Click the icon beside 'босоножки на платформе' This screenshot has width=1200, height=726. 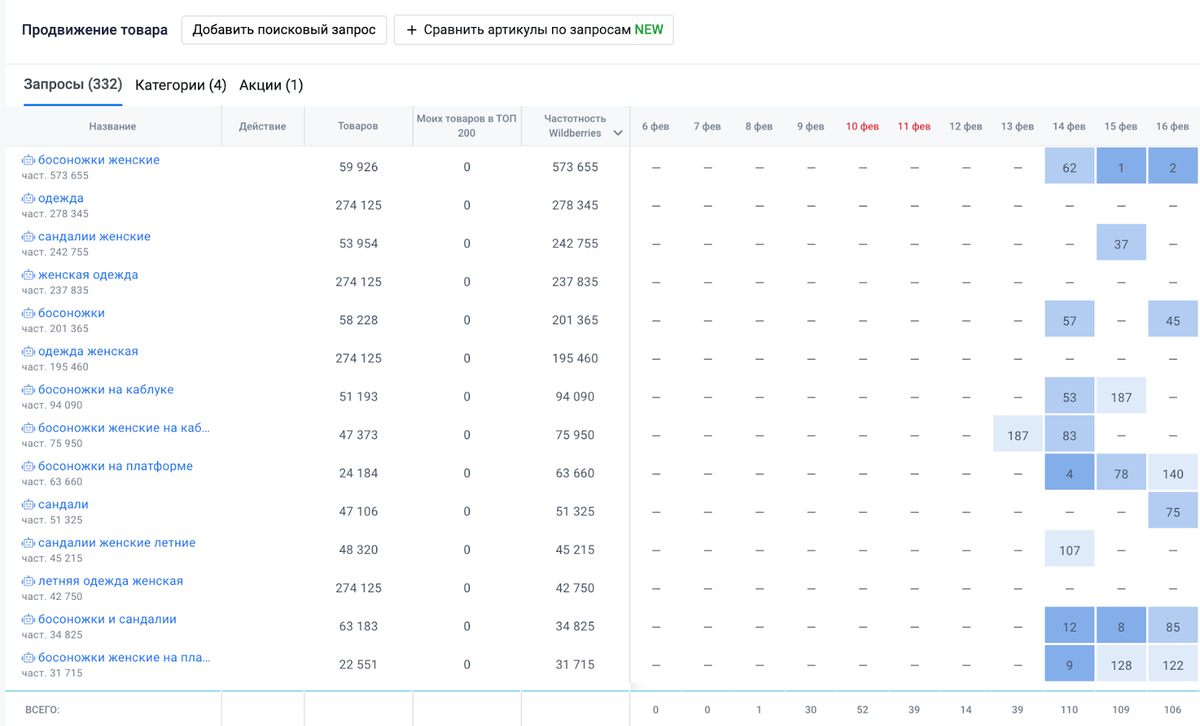(28, 466)
